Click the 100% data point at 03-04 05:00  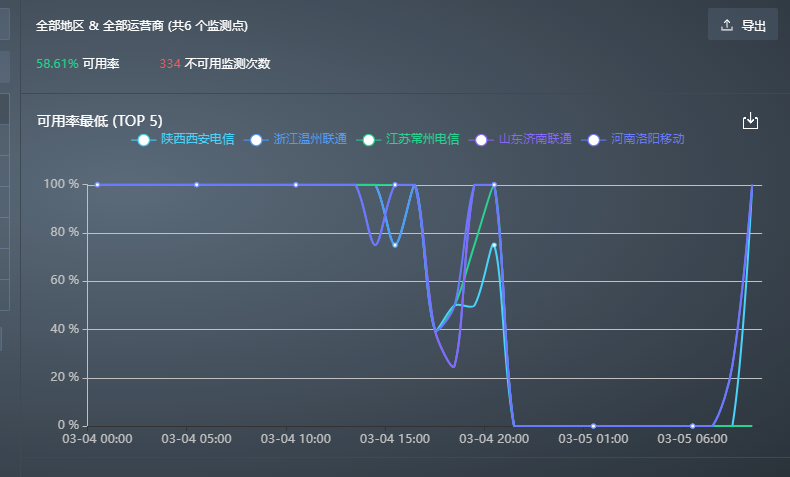[x=196, y=185]
